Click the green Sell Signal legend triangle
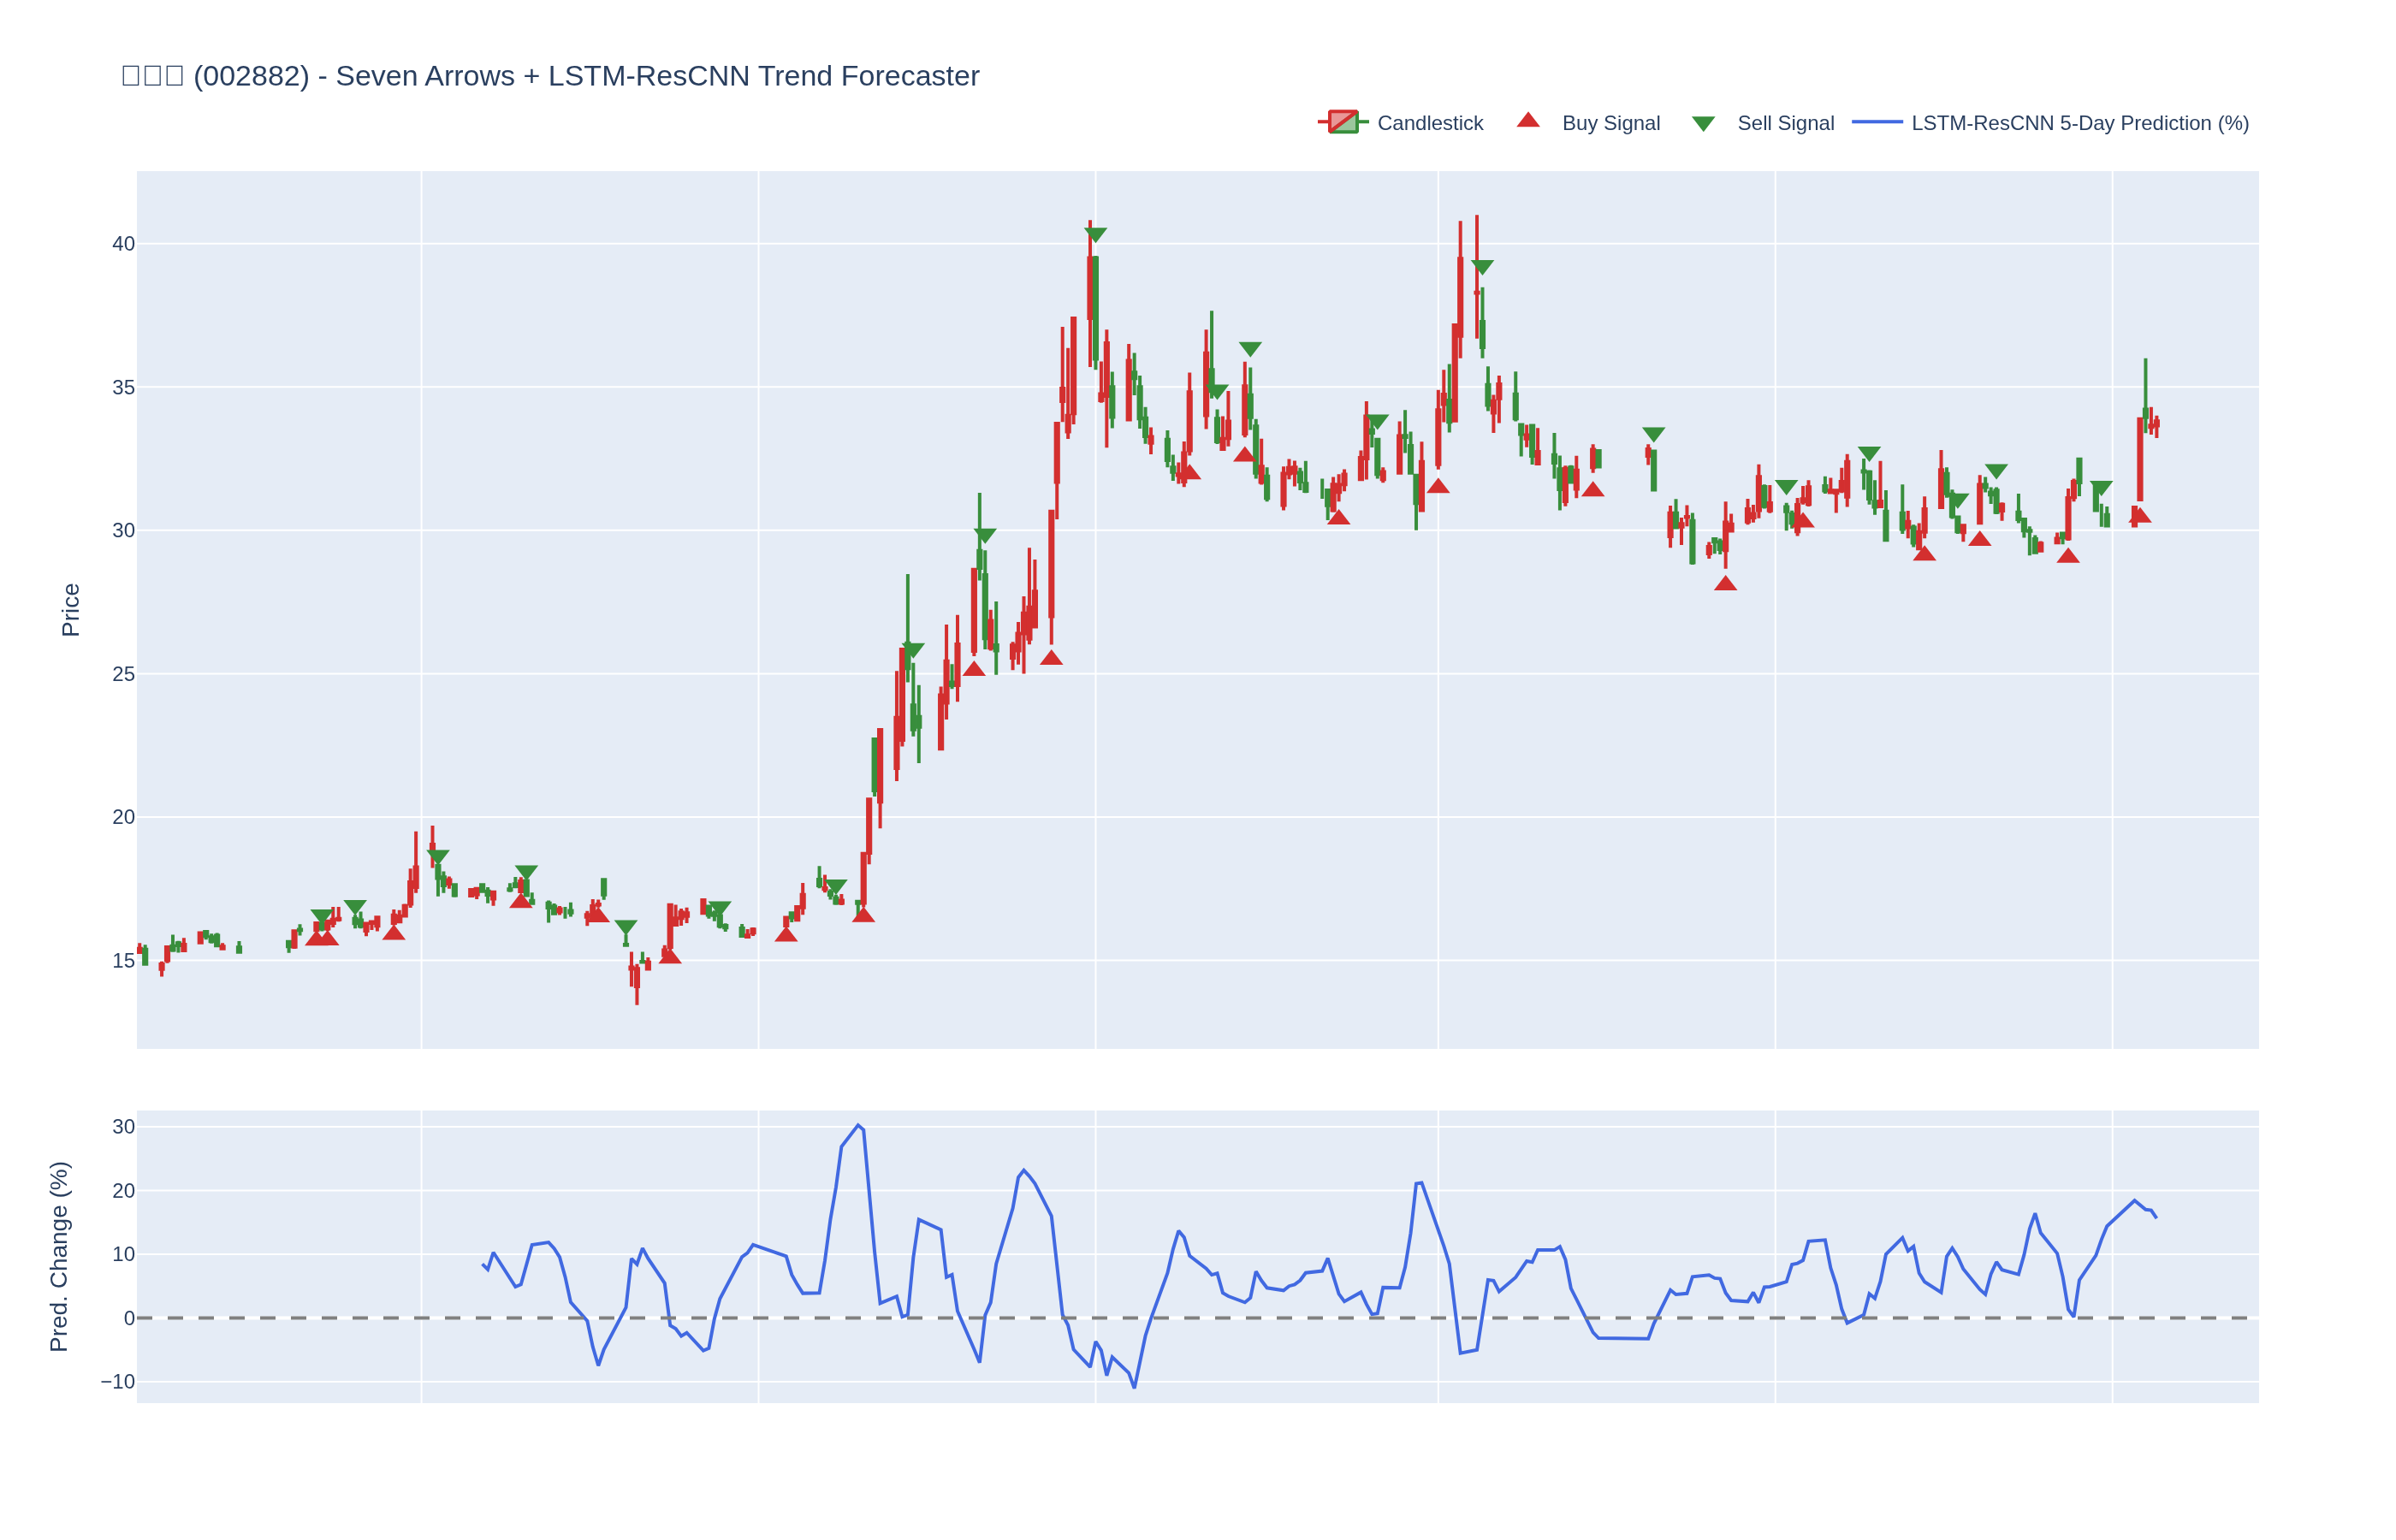 click(x=1703, y=124)
